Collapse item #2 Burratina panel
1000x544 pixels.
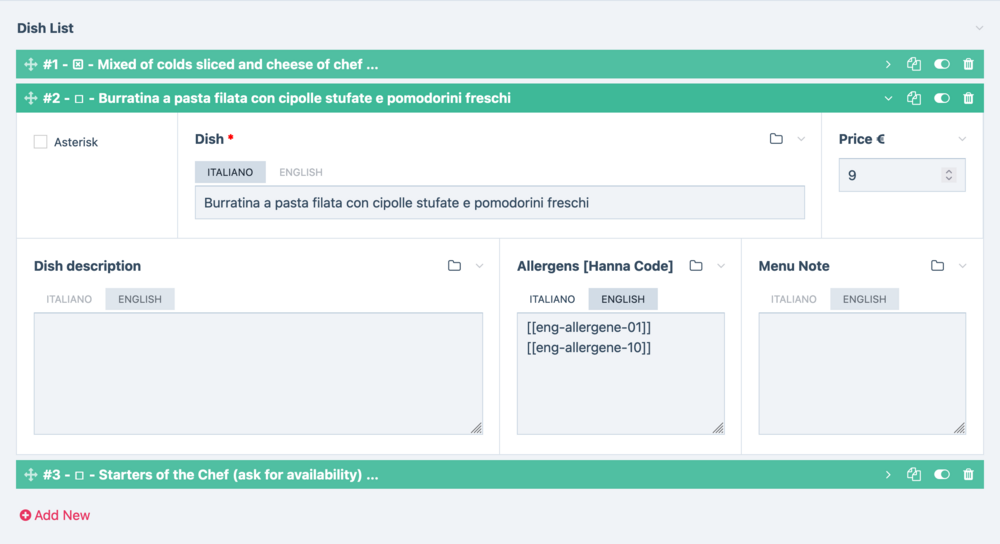click(888, 99)
